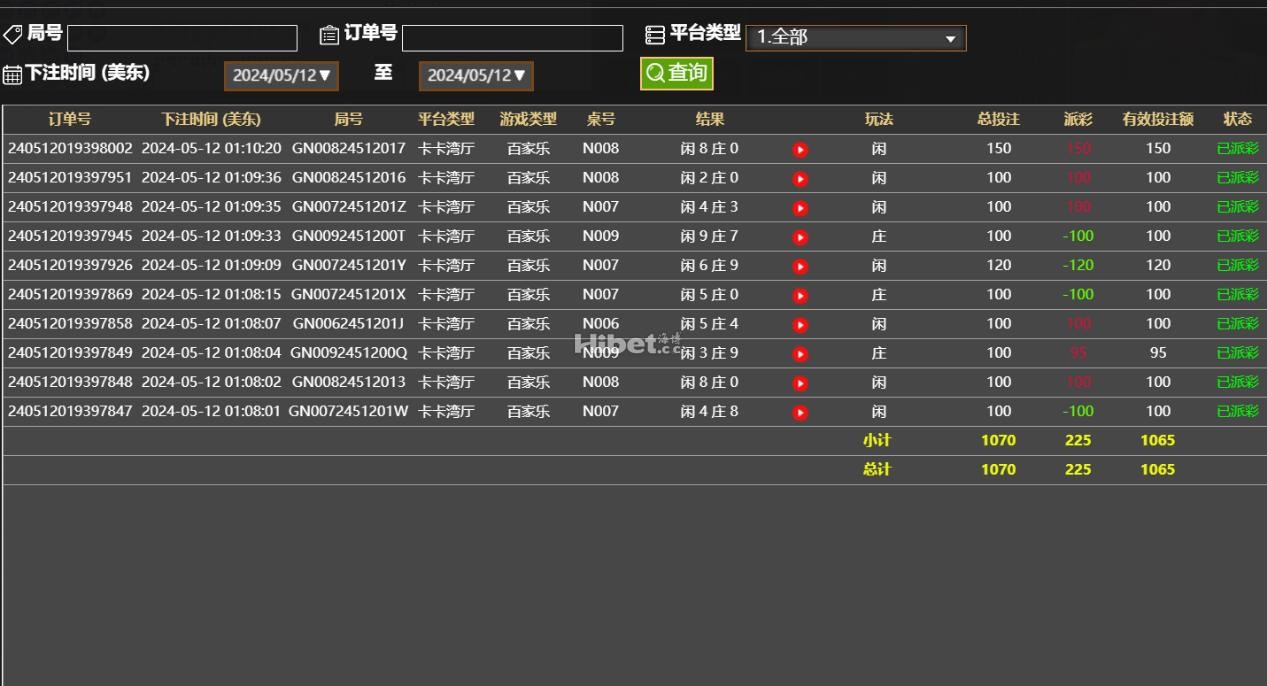Select order number 240512019397848
Viewport: 1267px width, 686px height.
click(70, 382)
